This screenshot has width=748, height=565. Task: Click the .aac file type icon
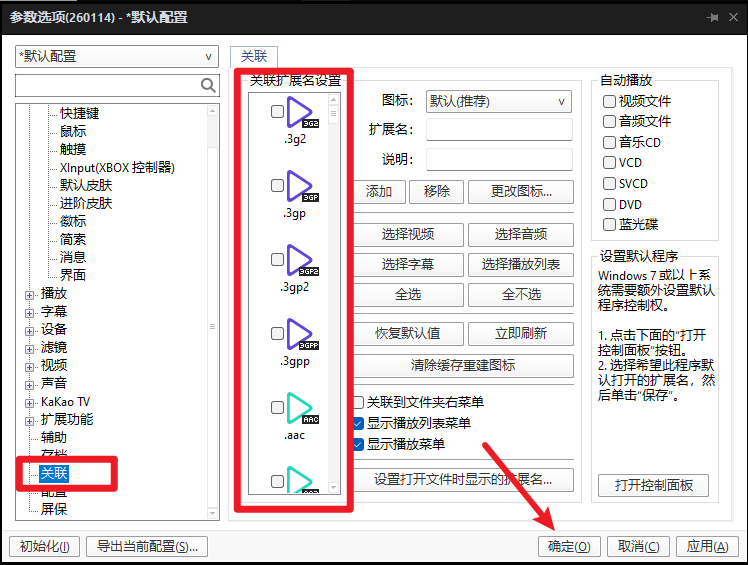(x=302, y=408)
